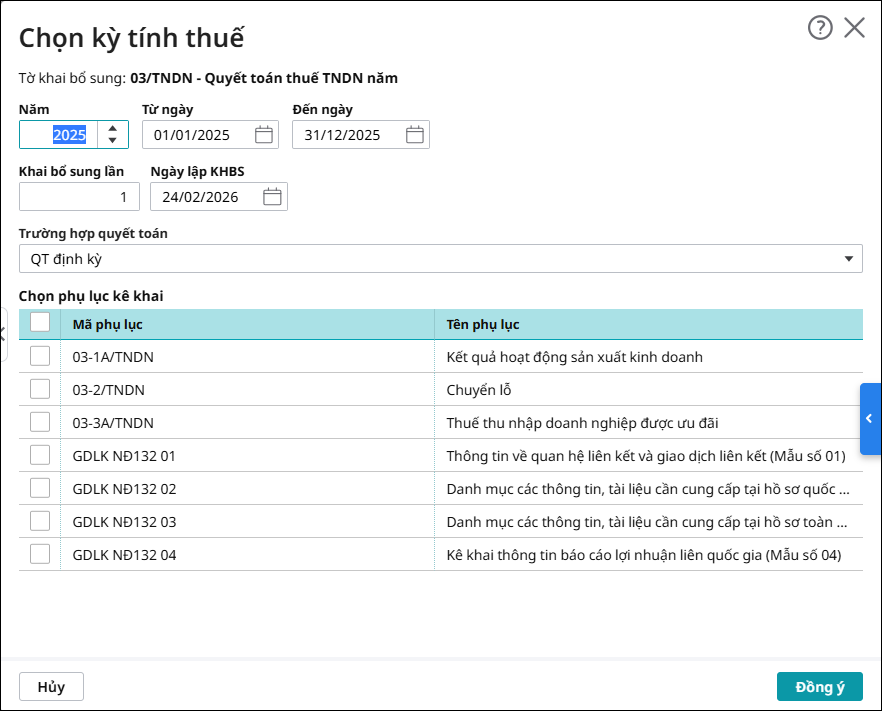Image resolution: width=882 pixels, height=711 pixels.
Task: Decrease the Năm value with down arrow
Action: [x=113, y=141]
